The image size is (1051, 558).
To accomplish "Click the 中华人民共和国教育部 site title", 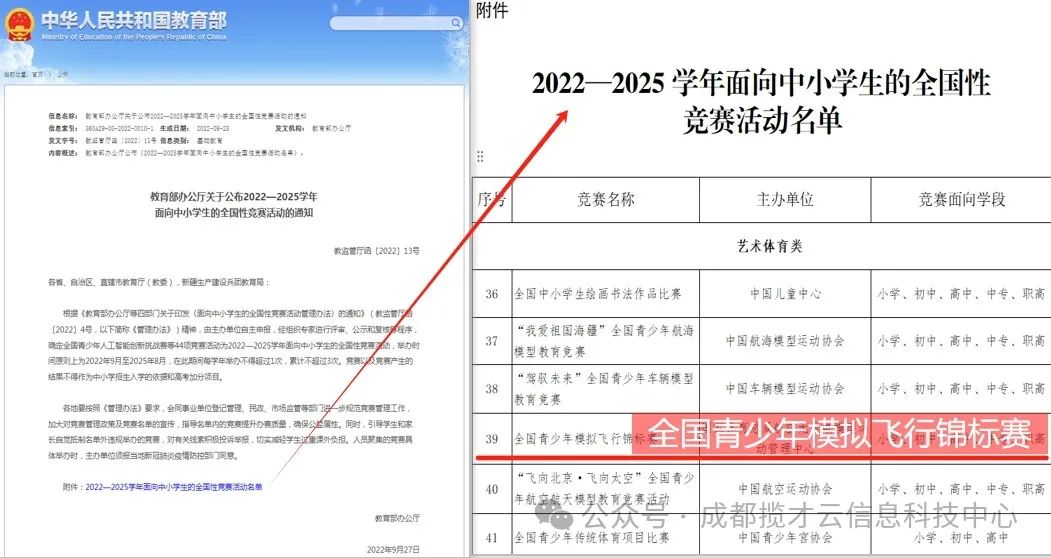I will 134,20.
